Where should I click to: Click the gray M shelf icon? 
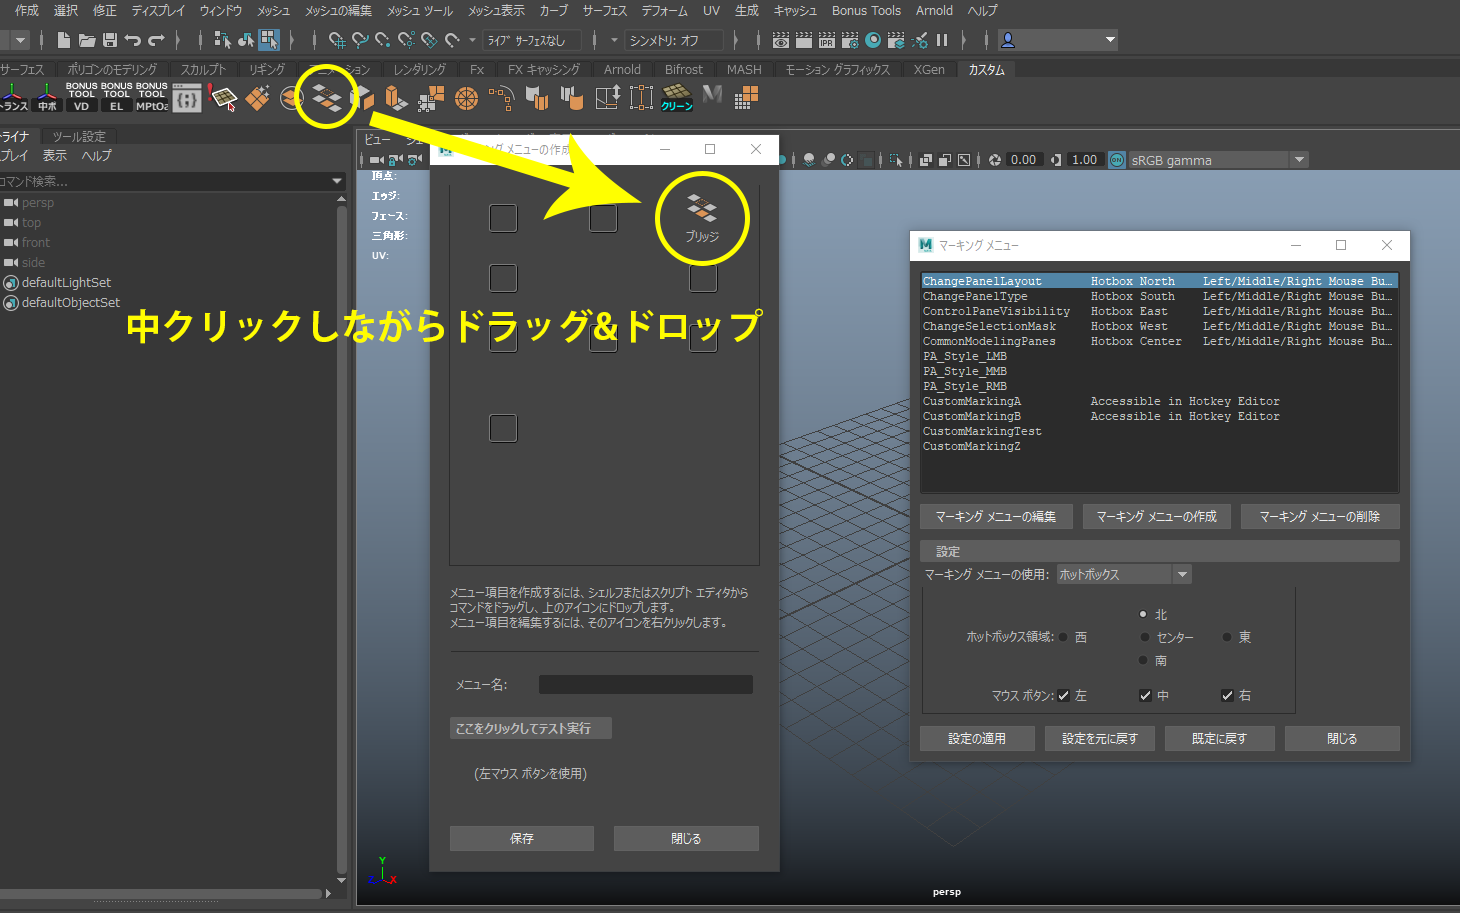(712, 95)
